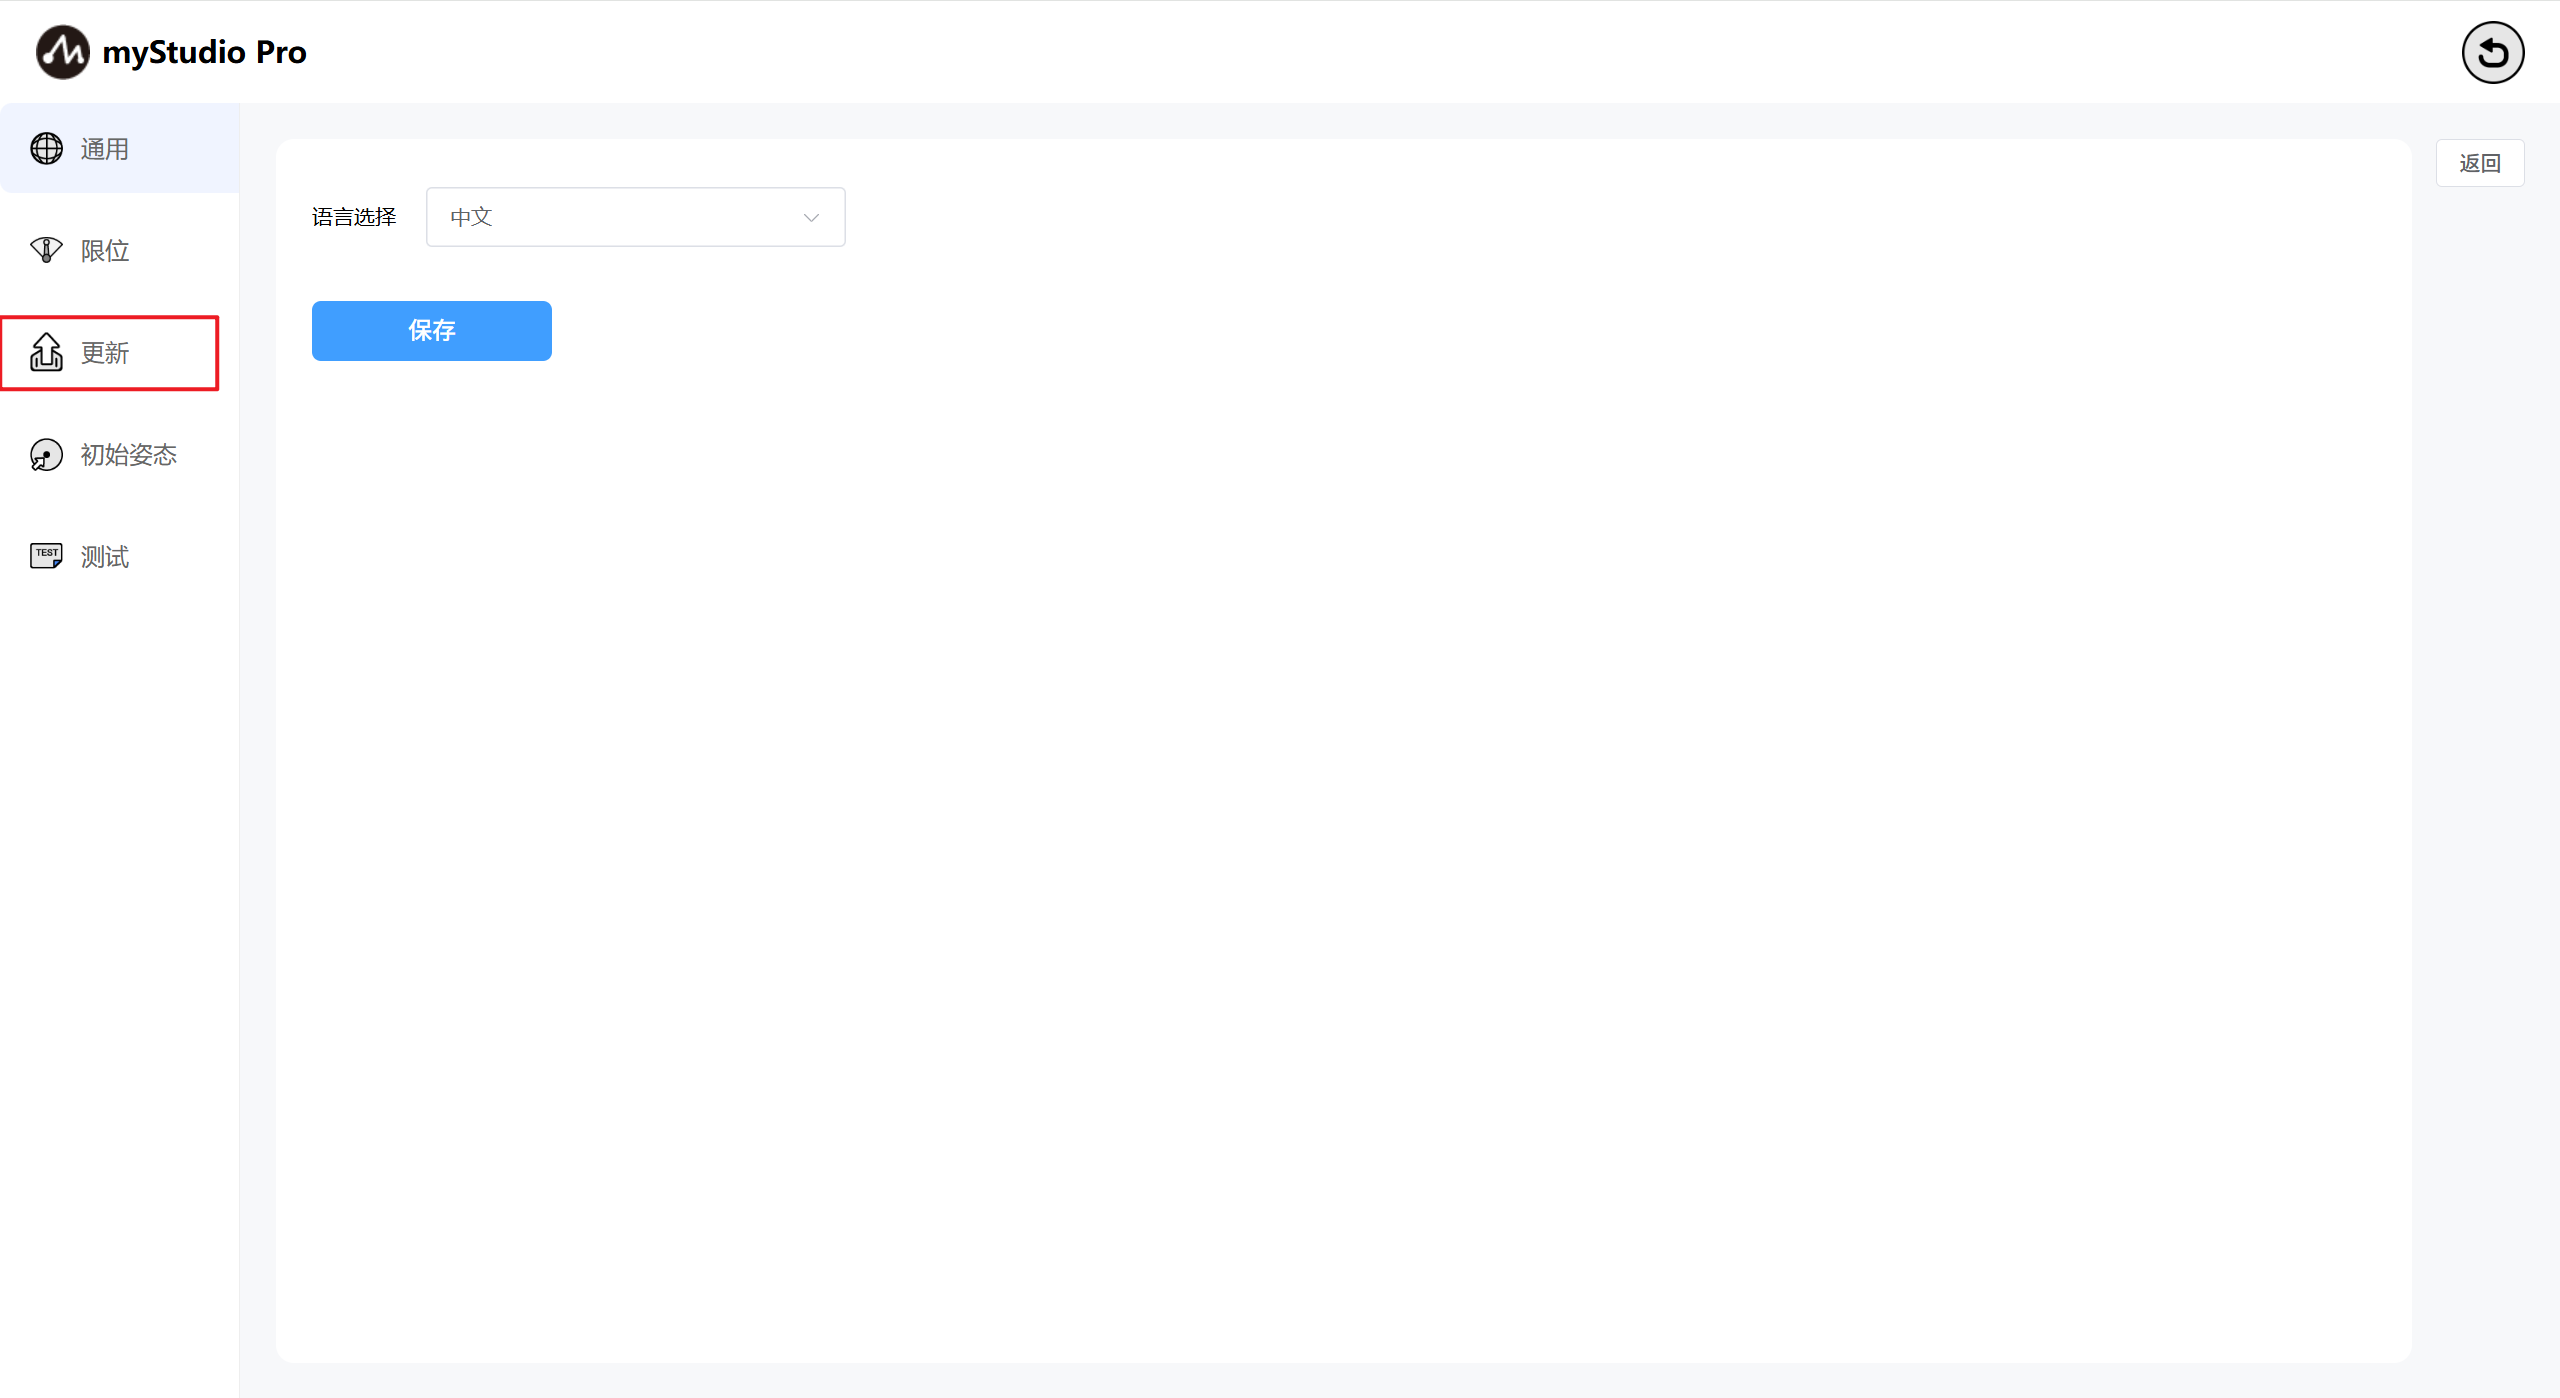Screen dimensions: 2560x1398
Task: Click the myStudio Pro logo icon
Action: (x=62, y=52)
